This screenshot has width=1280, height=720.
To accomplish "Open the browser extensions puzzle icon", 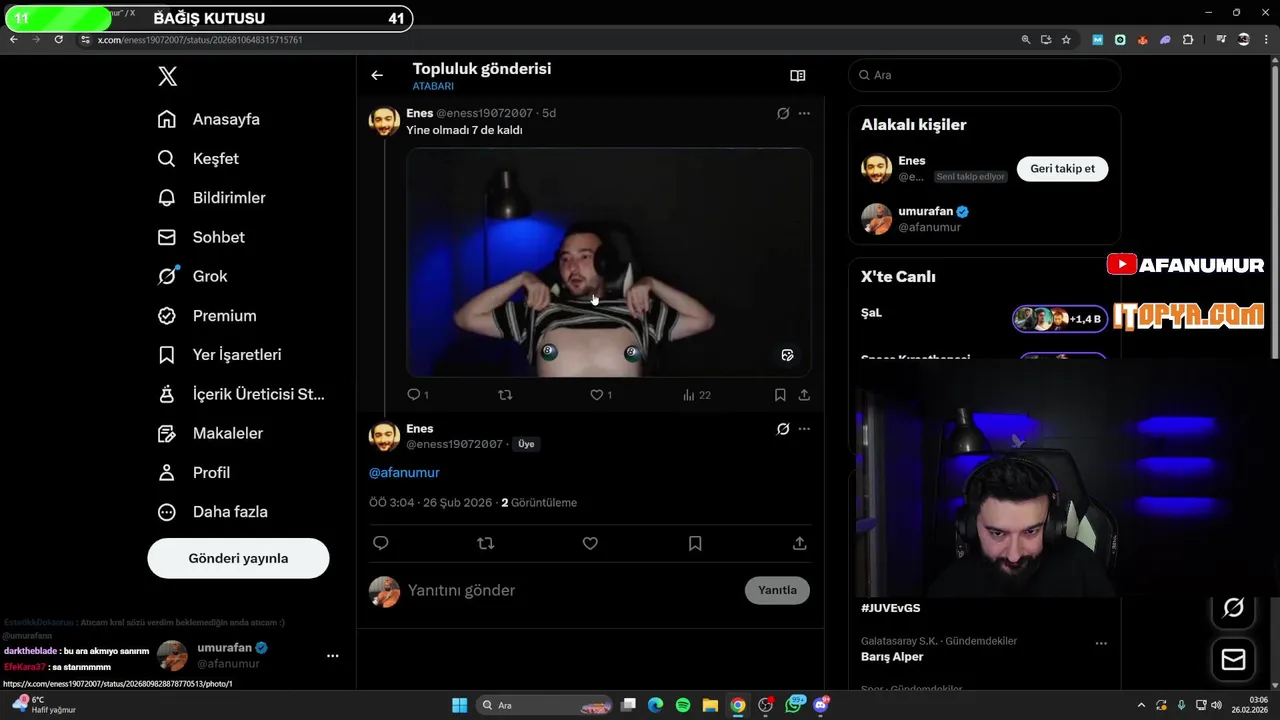I will 1188,40.
